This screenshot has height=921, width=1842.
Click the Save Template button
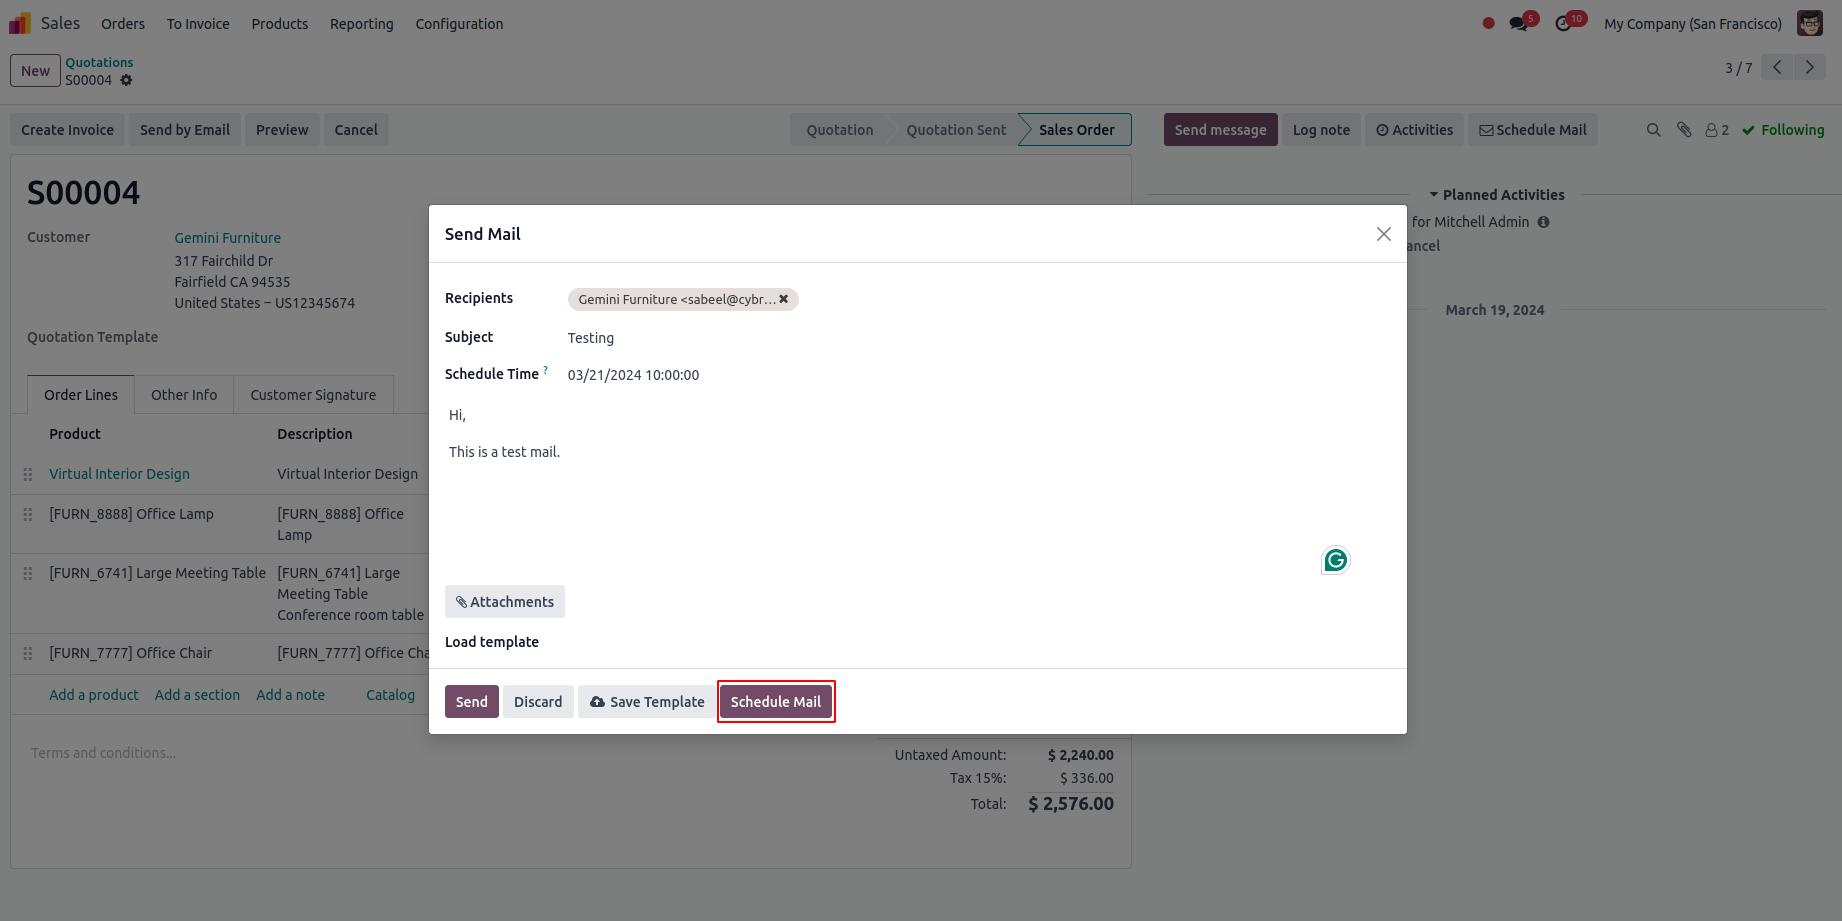pyautogui.click(x=647, y=702)
